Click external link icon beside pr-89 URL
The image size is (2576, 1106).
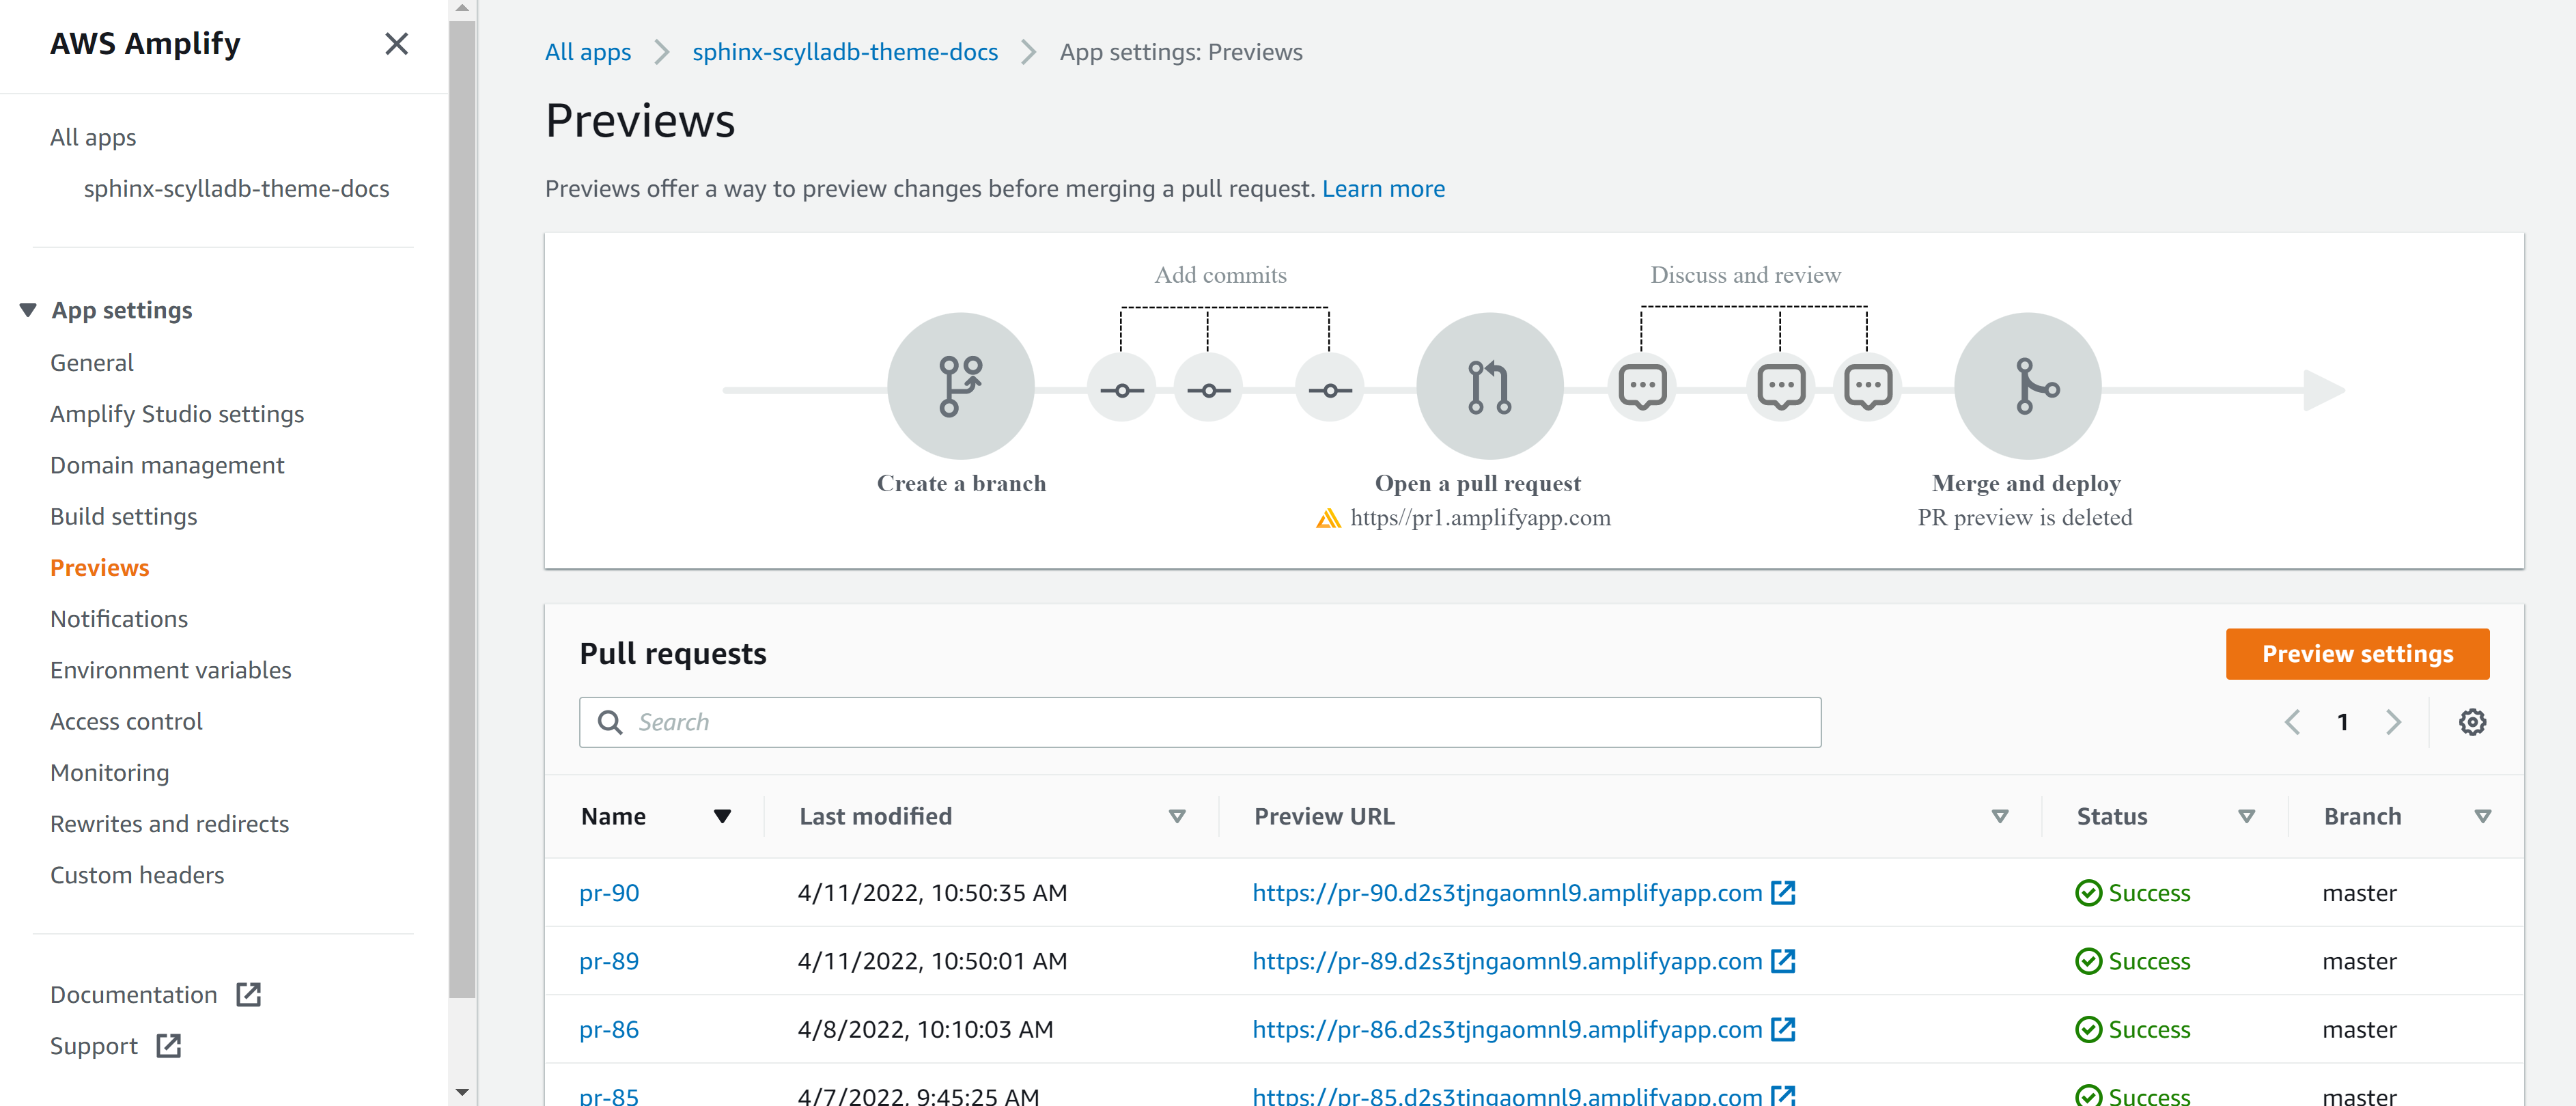(1782, 961)
